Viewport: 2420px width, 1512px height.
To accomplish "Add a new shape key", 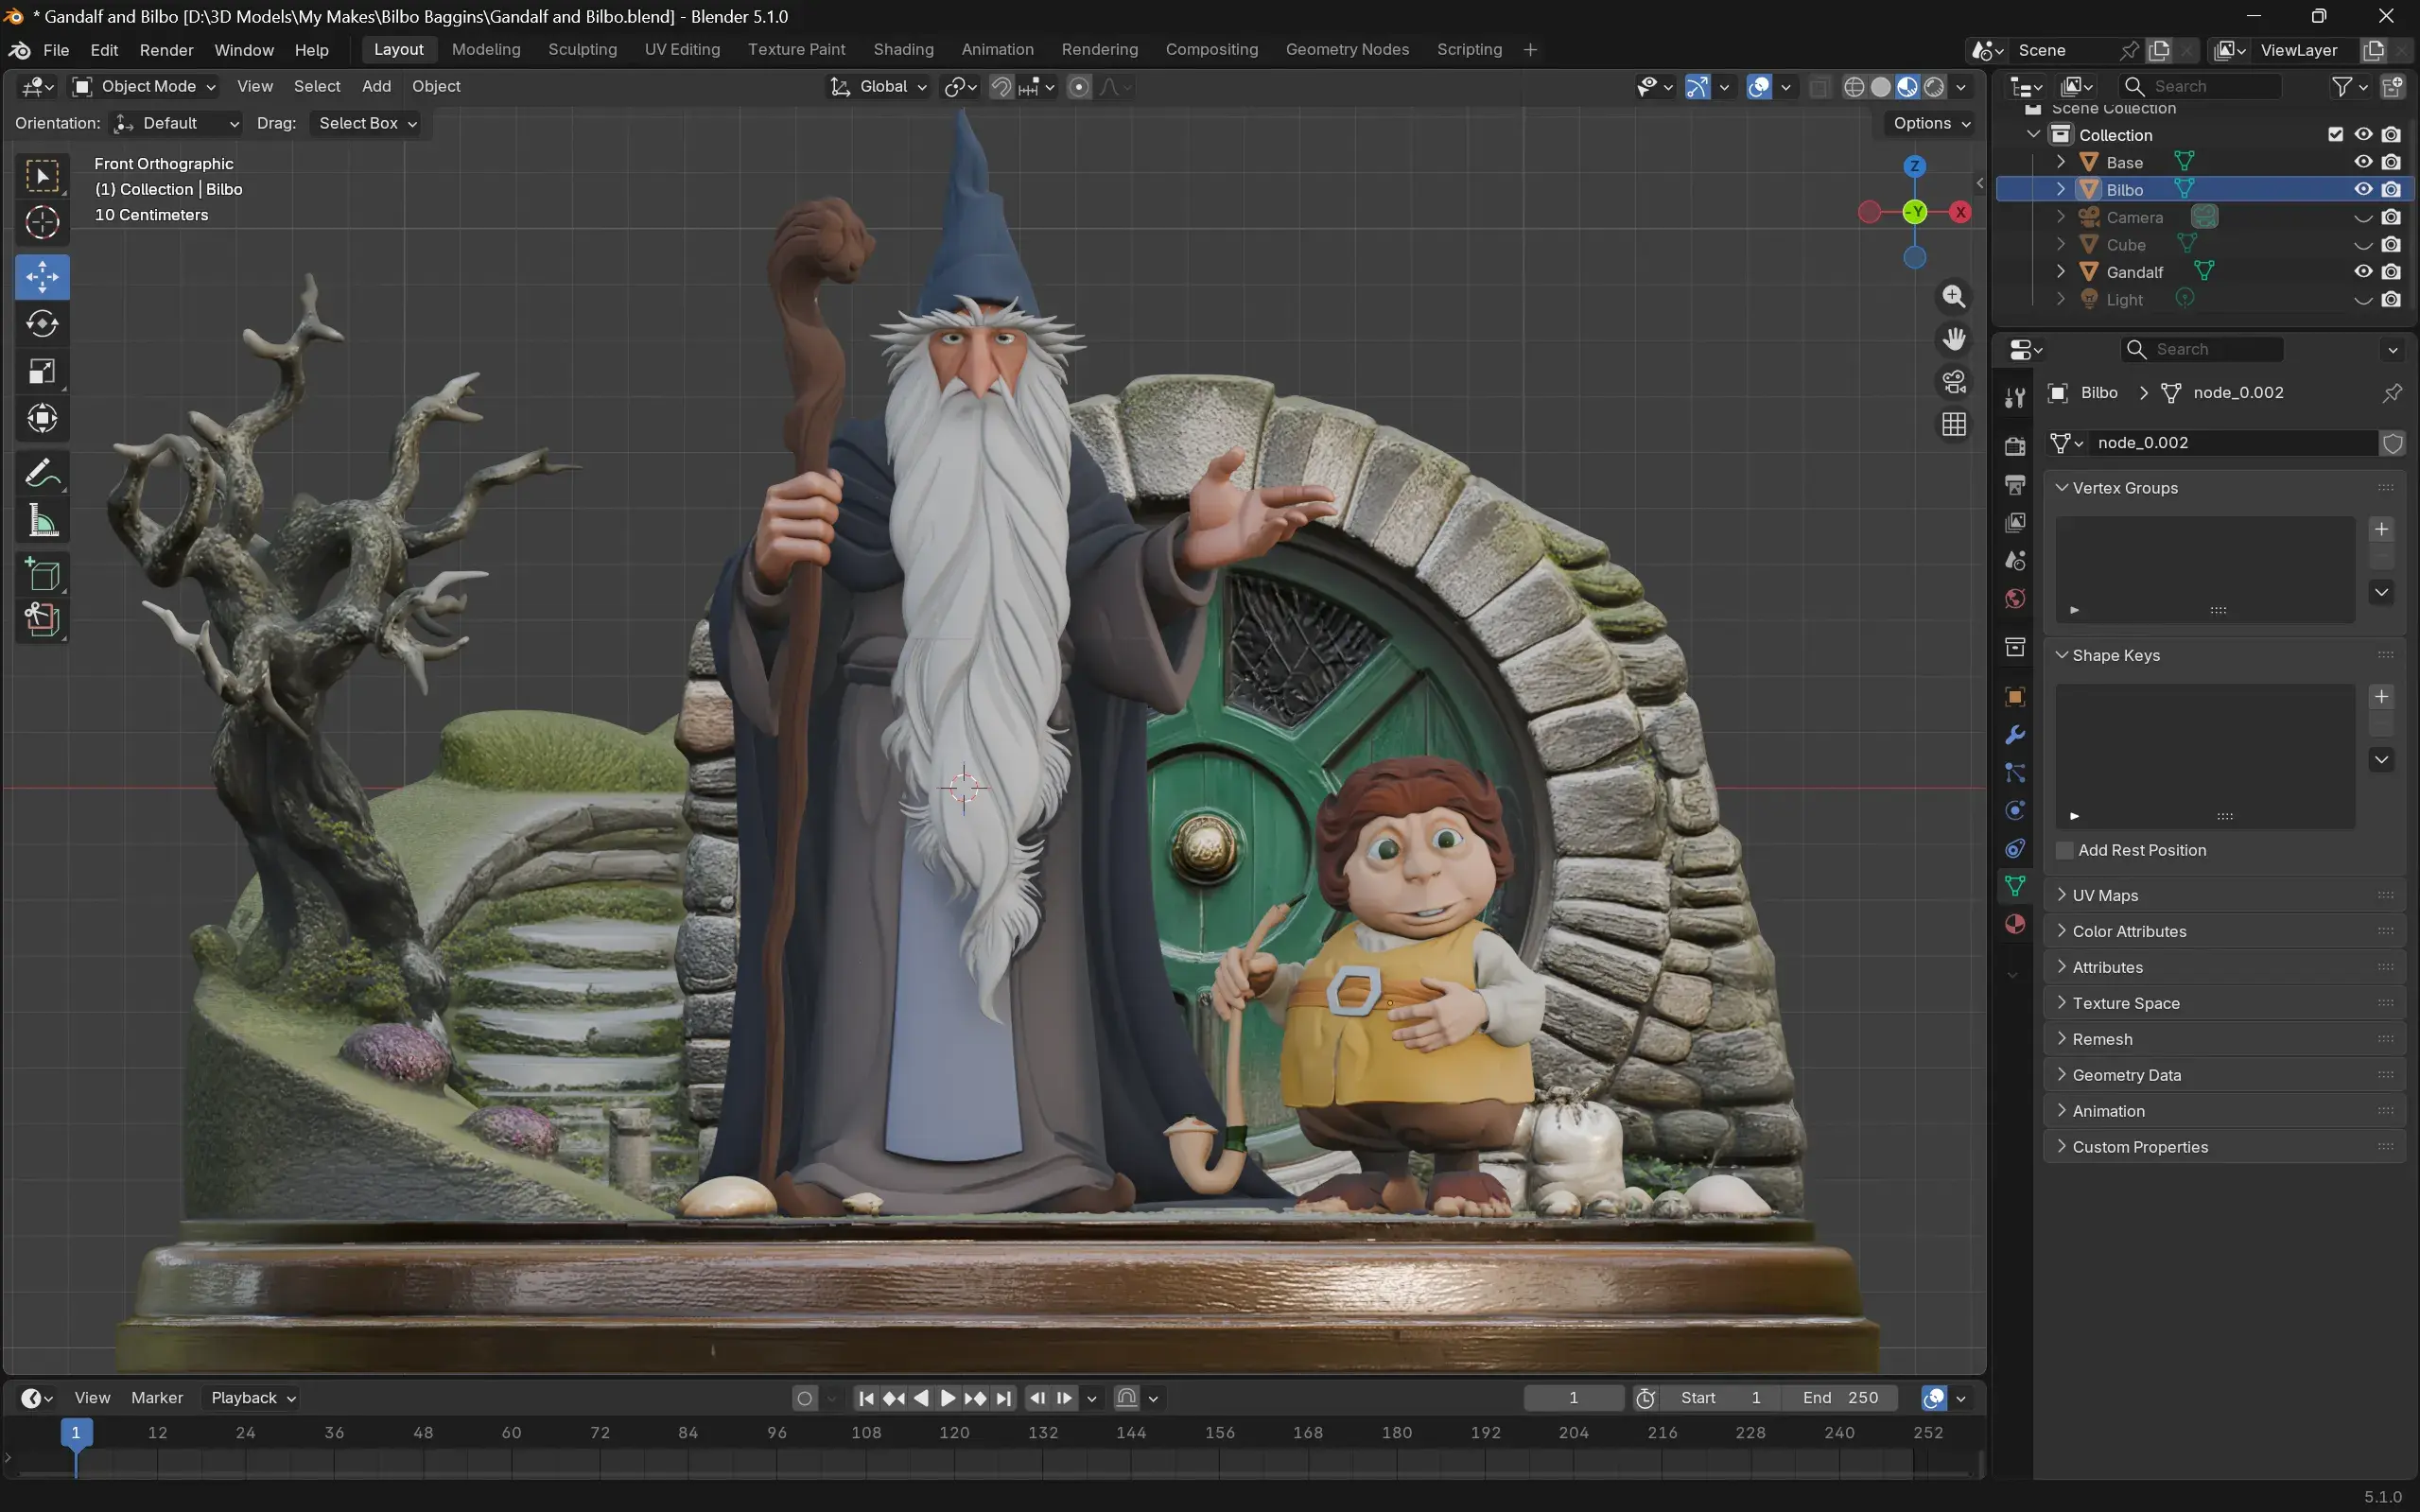I will tap(2381, 696).
